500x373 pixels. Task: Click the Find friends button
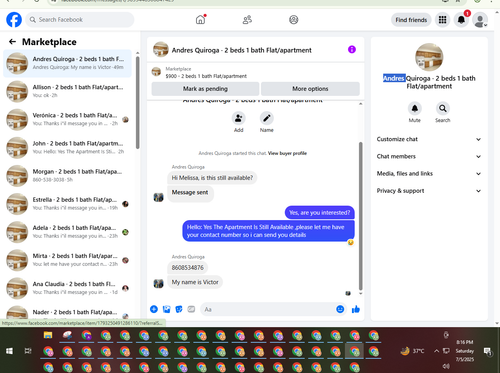[x=411, y=20]
